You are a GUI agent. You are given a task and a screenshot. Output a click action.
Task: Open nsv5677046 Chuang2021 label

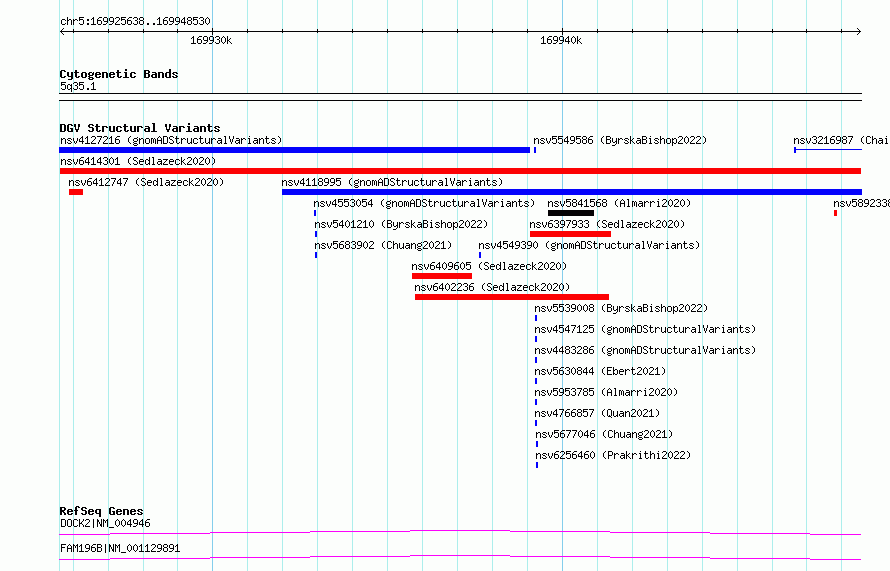(x=604, y=434)
